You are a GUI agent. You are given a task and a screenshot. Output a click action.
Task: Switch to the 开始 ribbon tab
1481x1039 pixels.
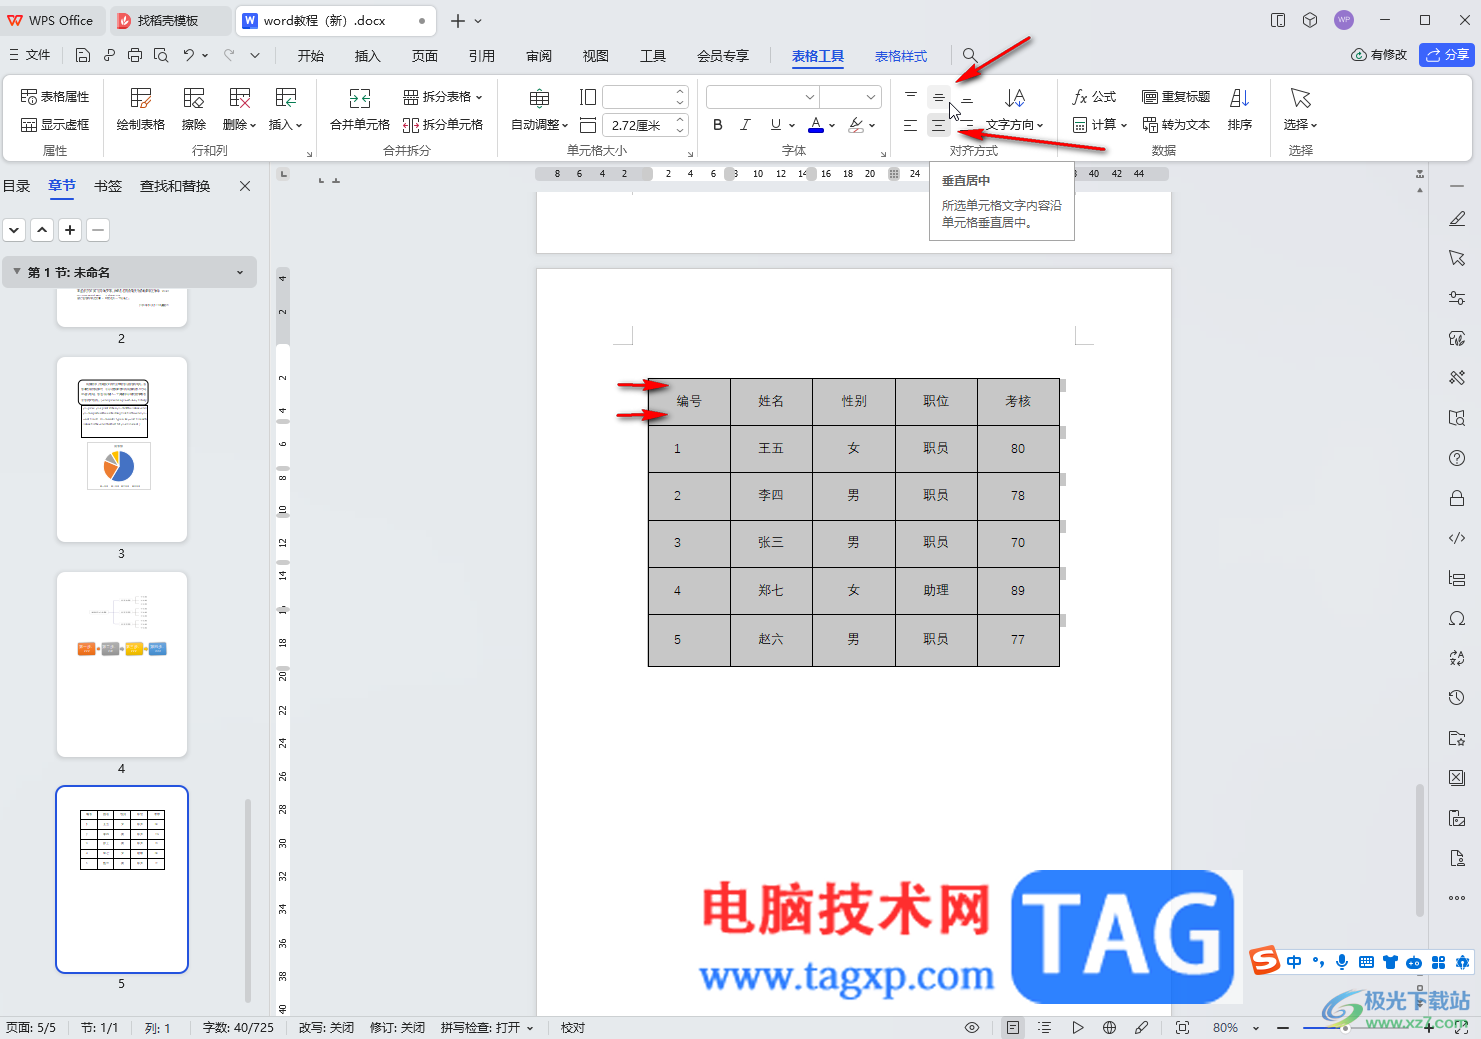(311, 56)
